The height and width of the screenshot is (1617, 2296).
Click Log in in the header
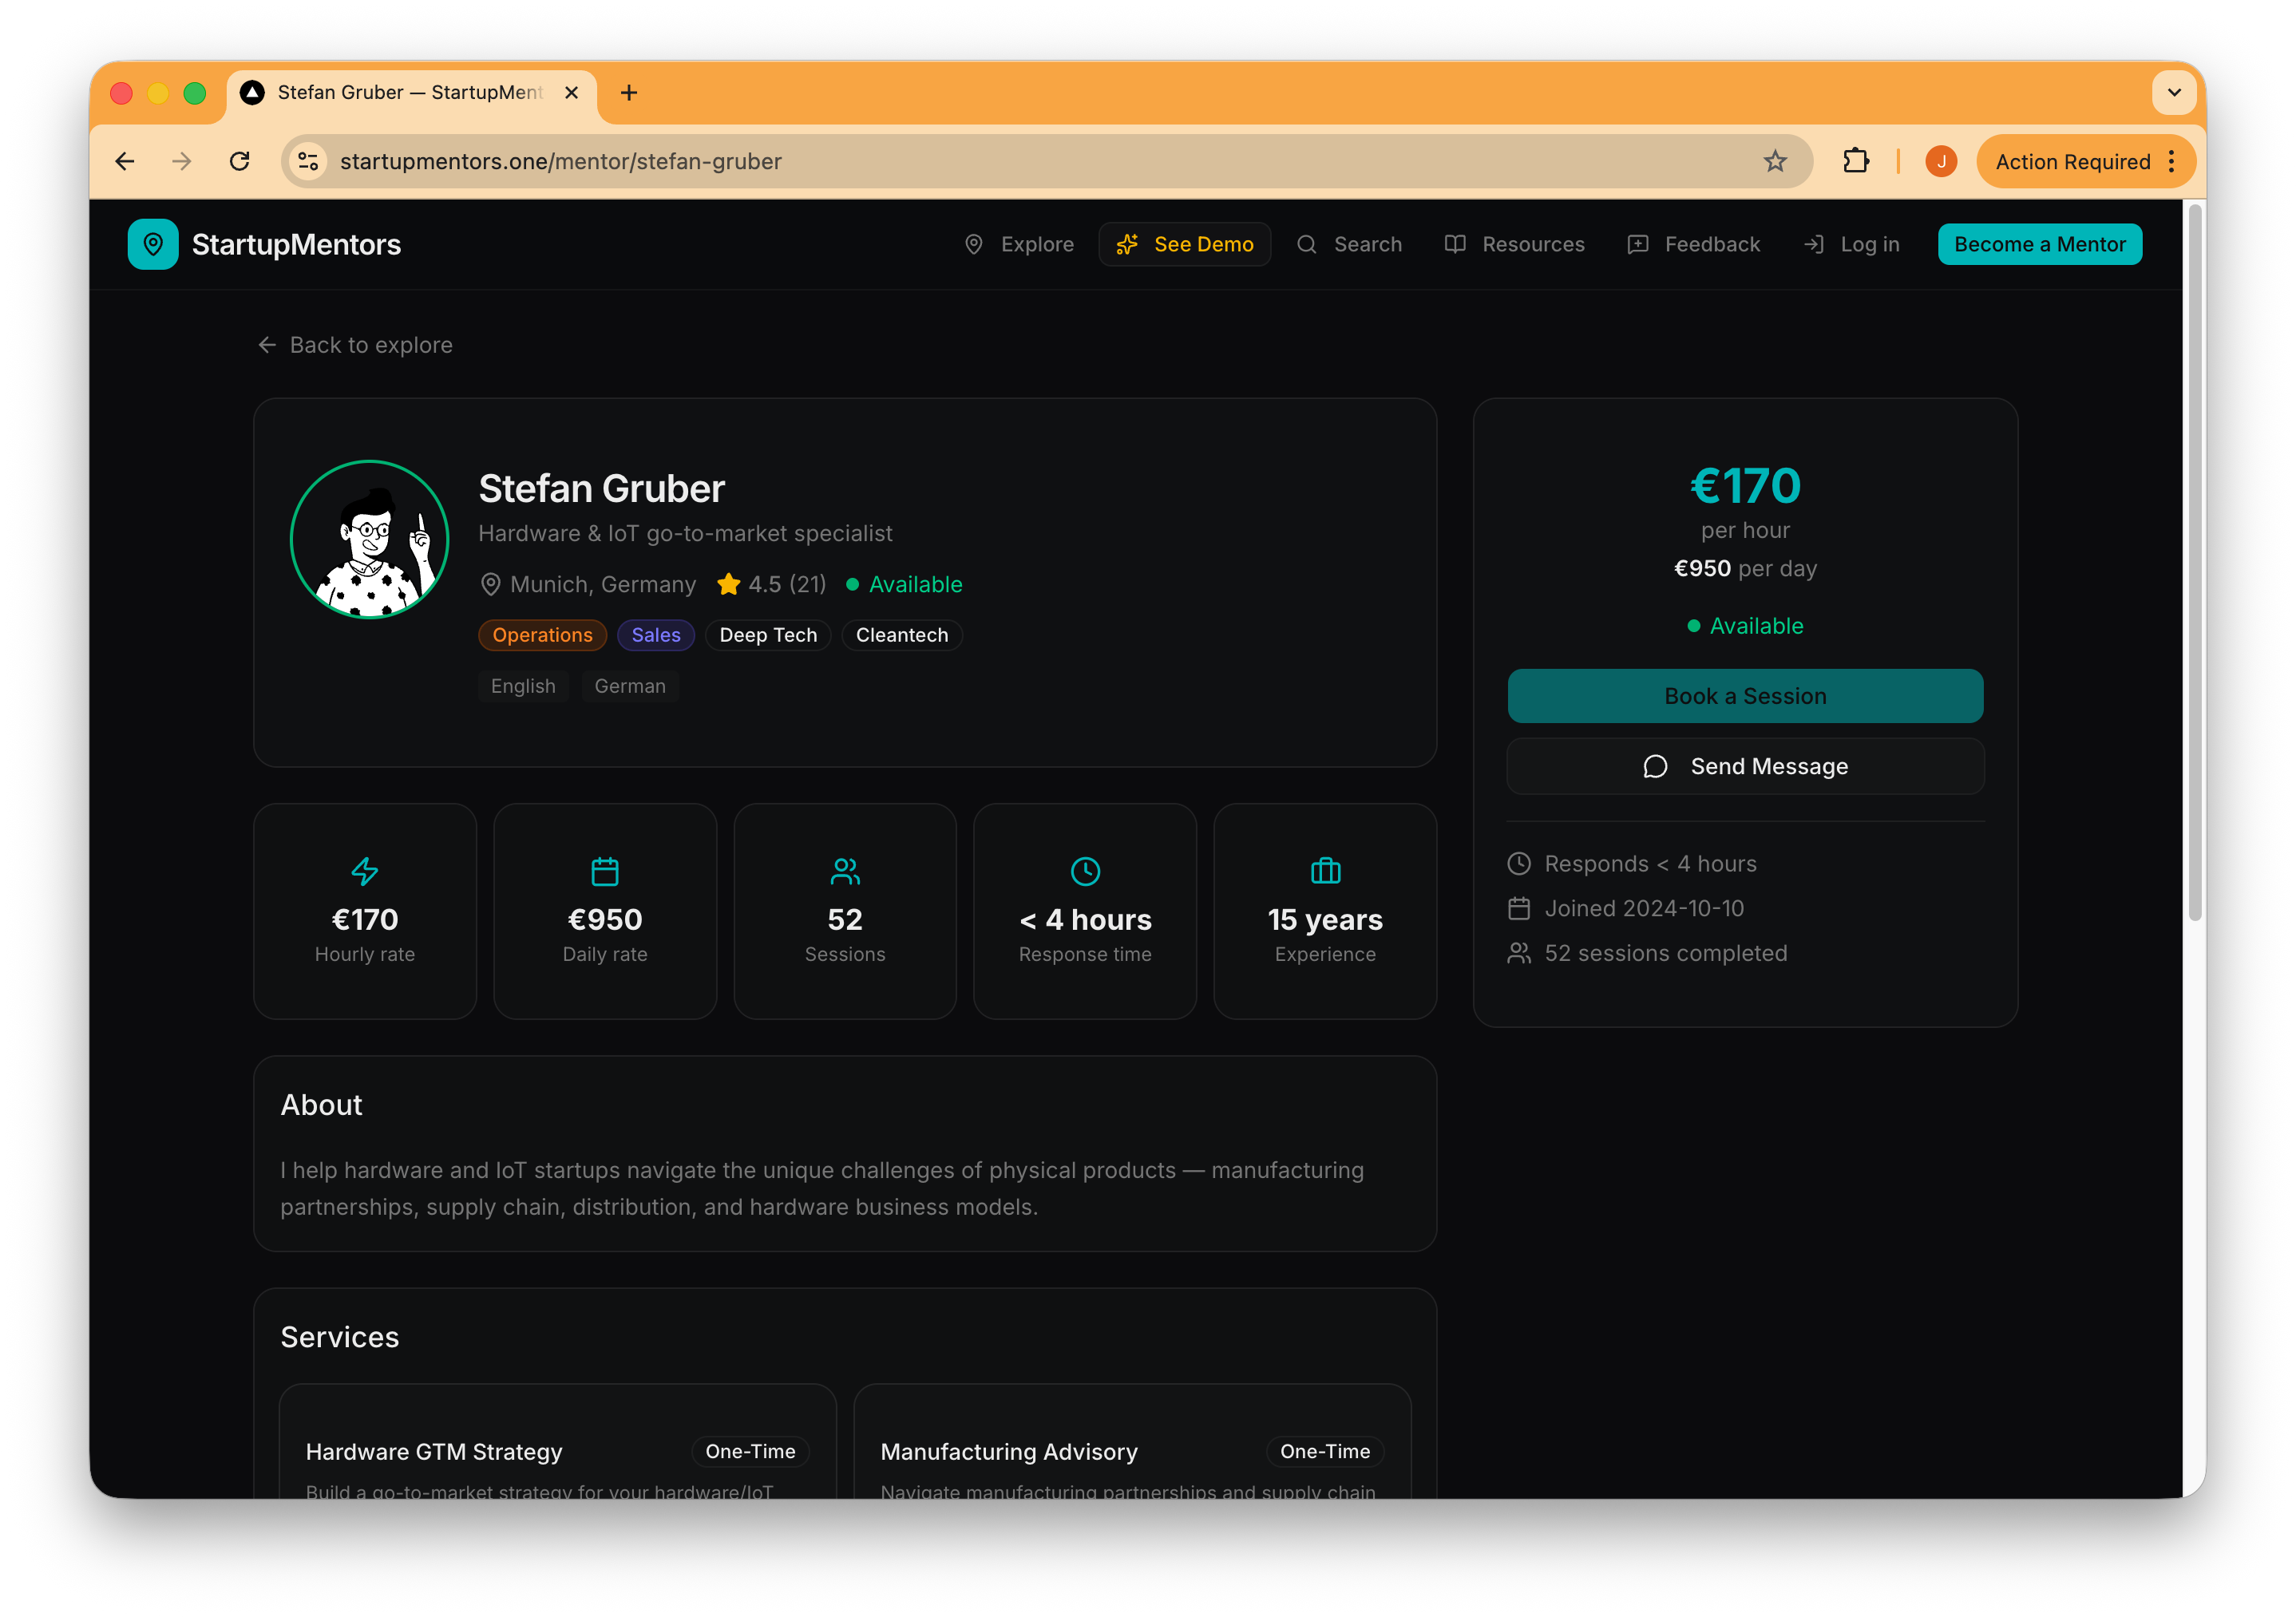coord(1852,244)
